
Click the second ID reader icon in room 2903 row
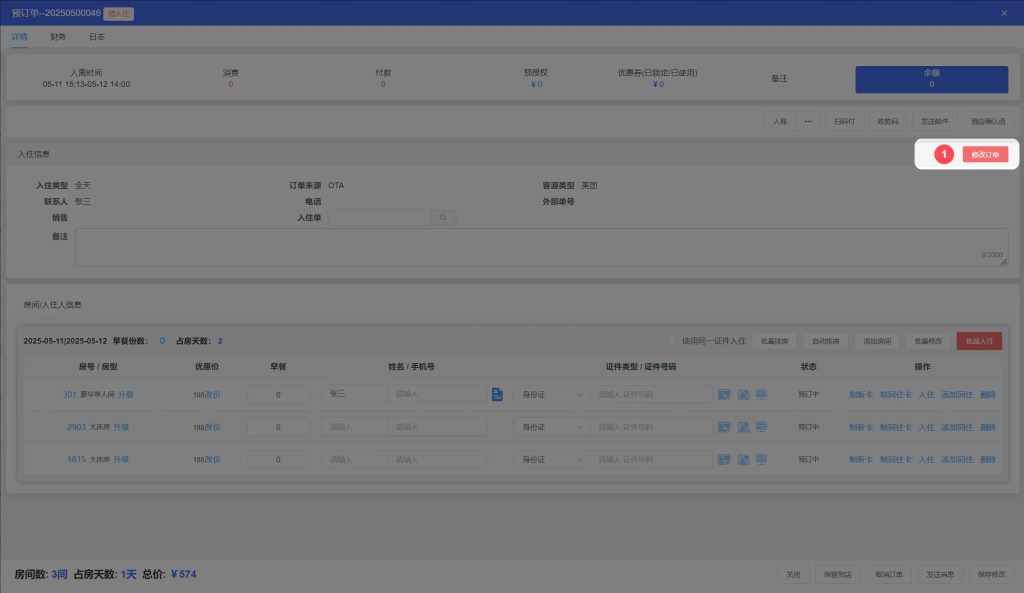tap(743, 427)
